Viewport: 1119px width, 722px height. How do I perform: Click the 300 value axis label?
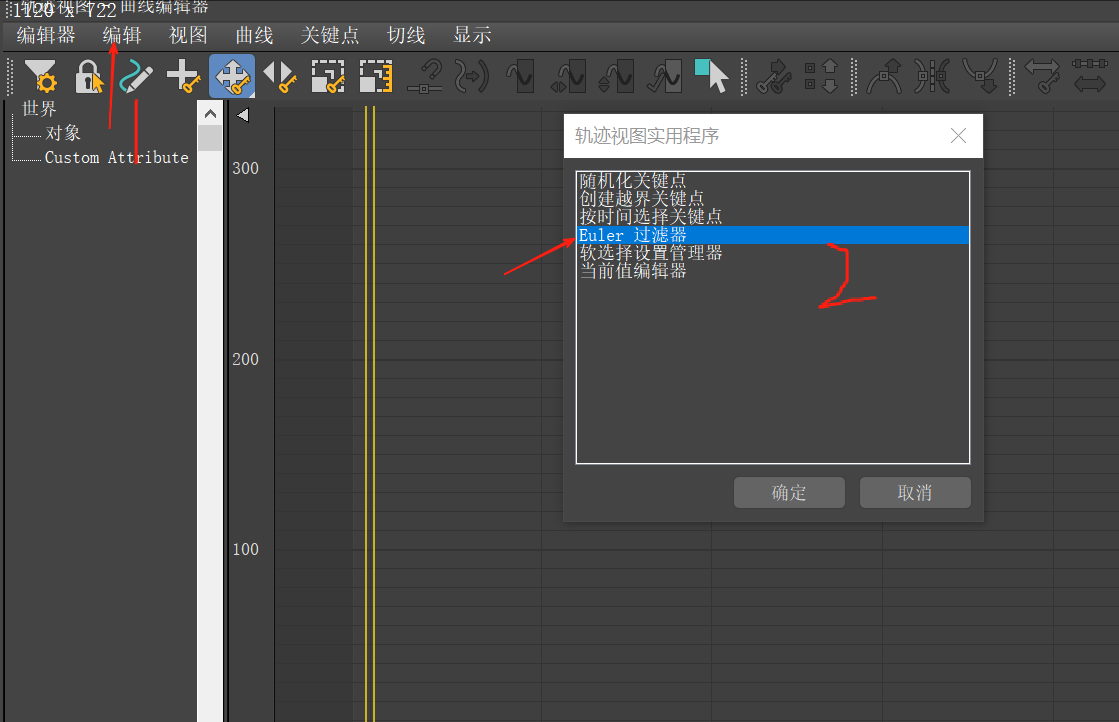click(245, 168)
